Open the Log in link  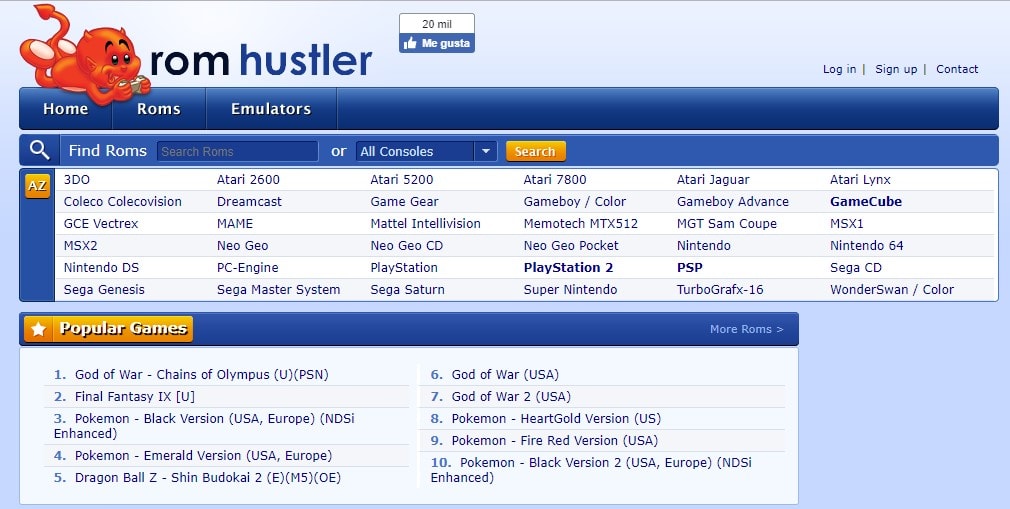coord(839,69)
